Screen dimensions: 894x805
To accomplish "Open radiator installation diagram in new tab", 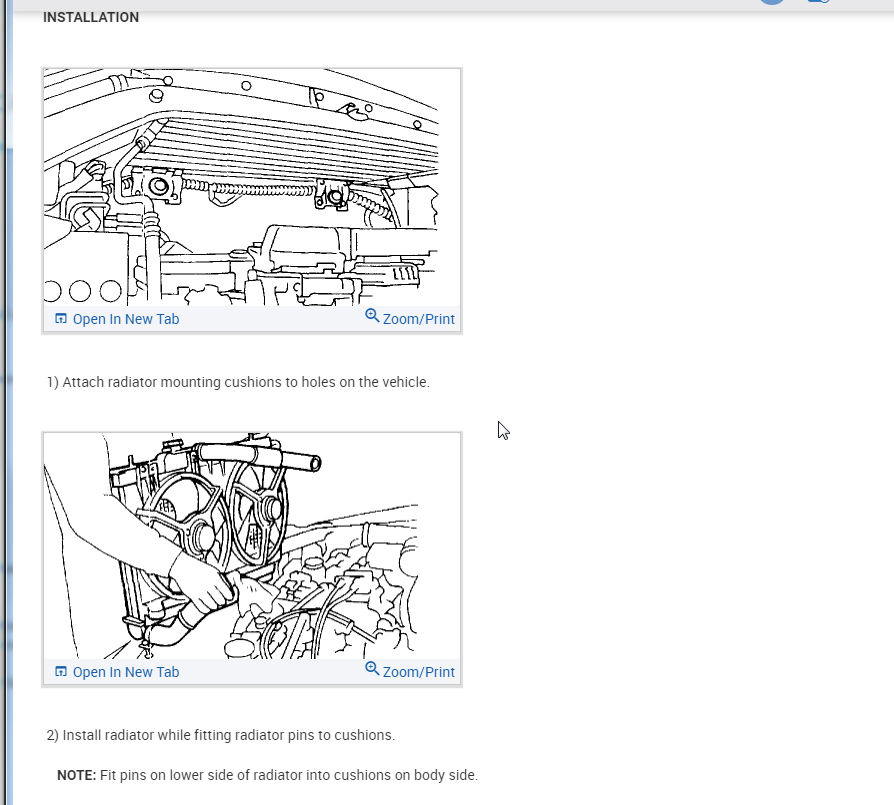I will [117, 672].
